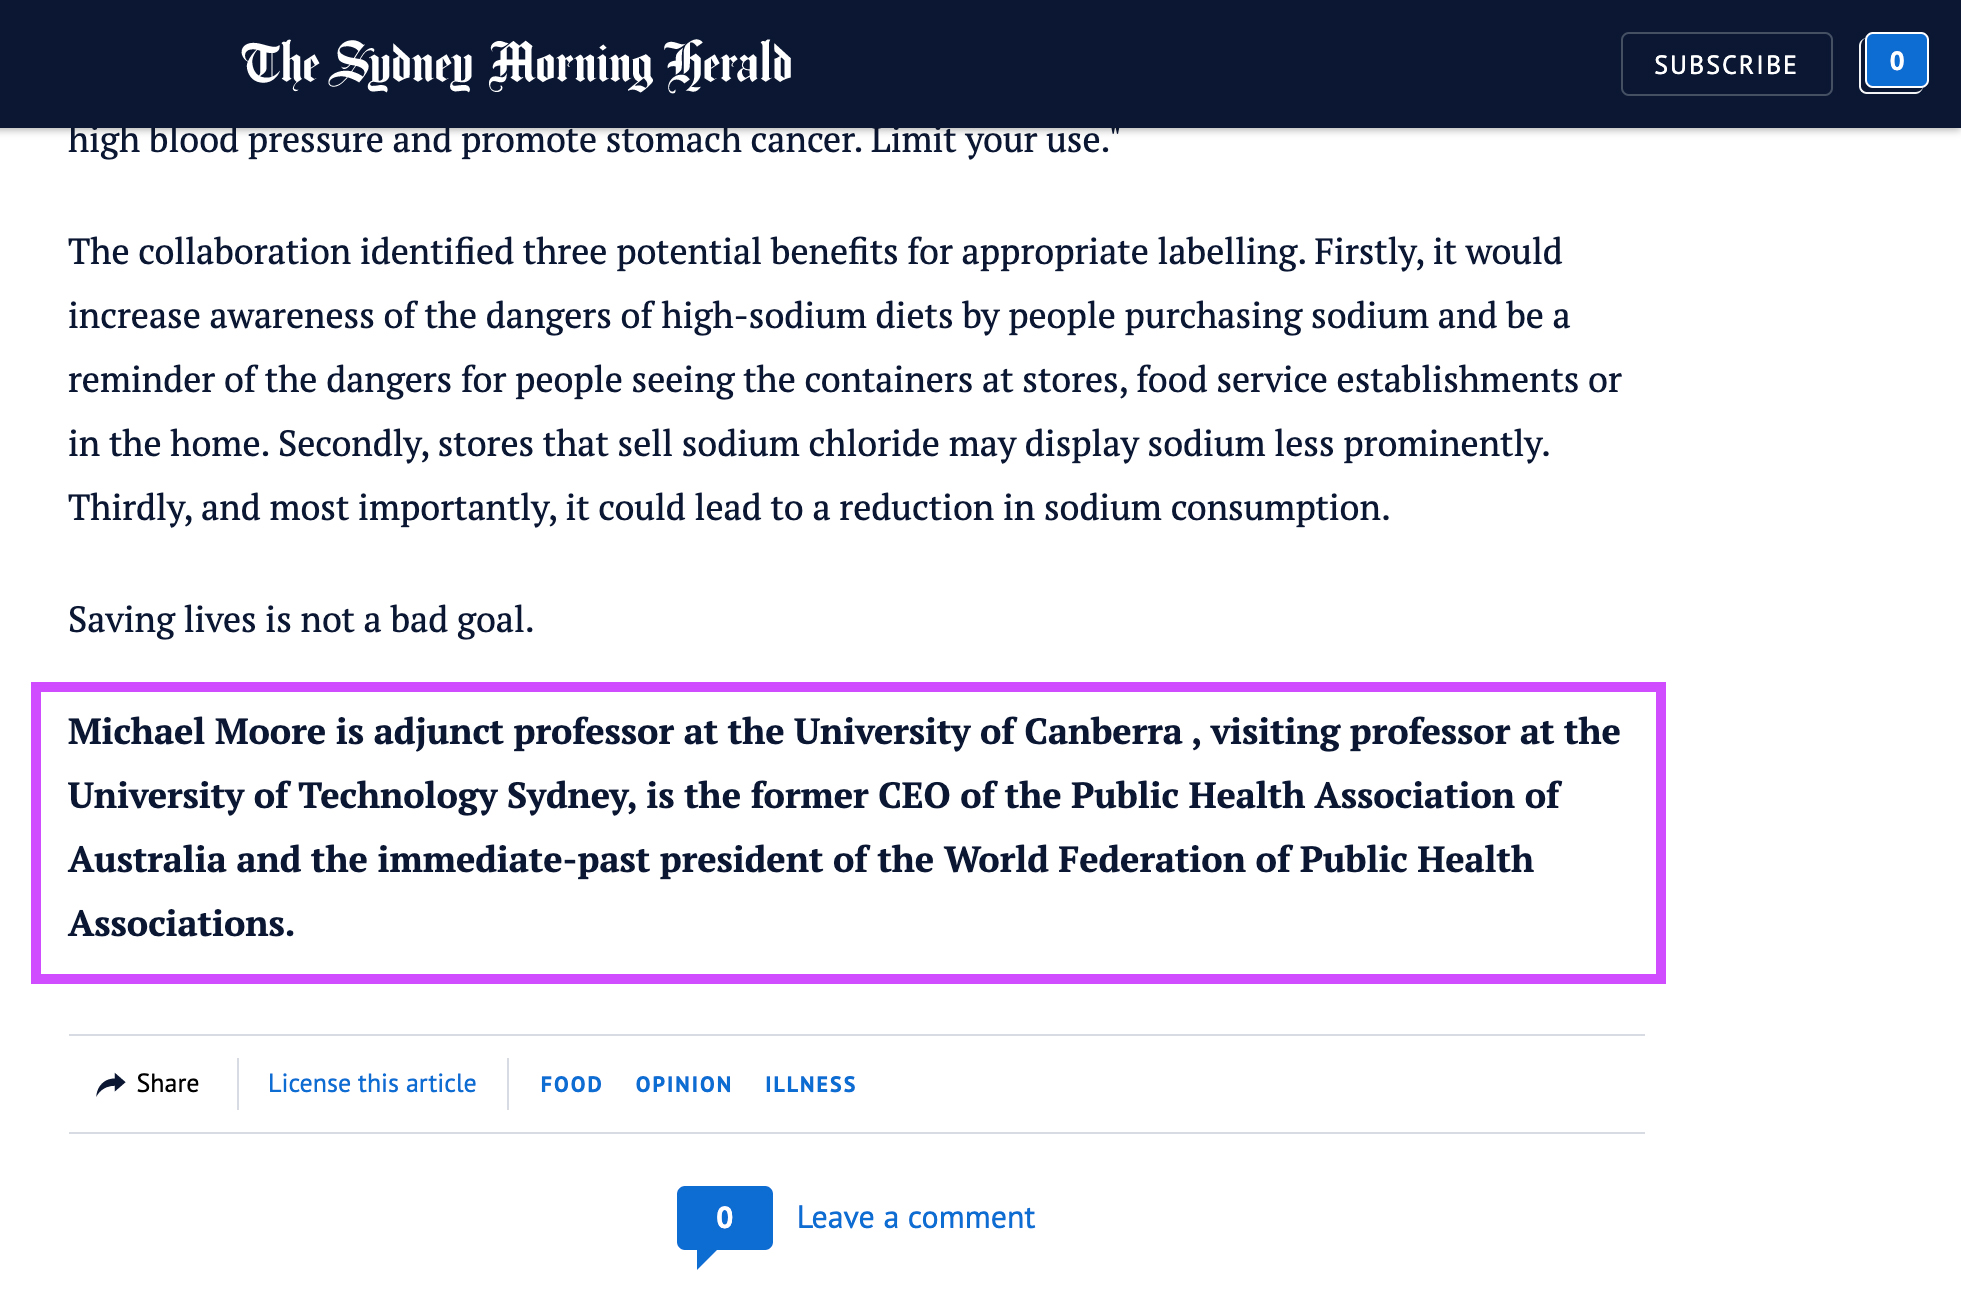Click Leave a comment
This screenshot has width=1961, height=1296.
click(x=914, y=1217)
